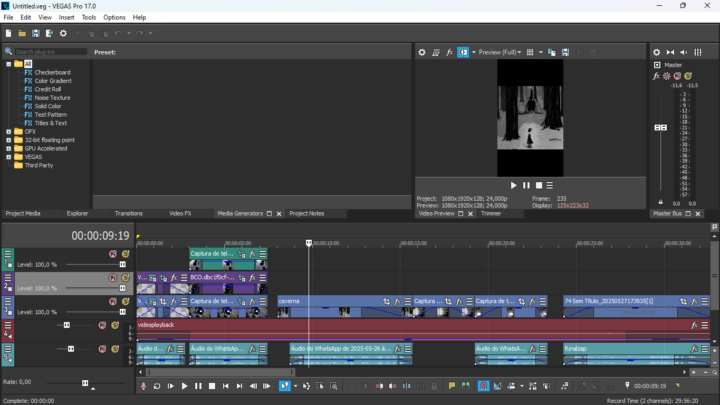Toggle loop playback in transport bar
Viewport: 720px width, 405px height.
click(157, 386)
